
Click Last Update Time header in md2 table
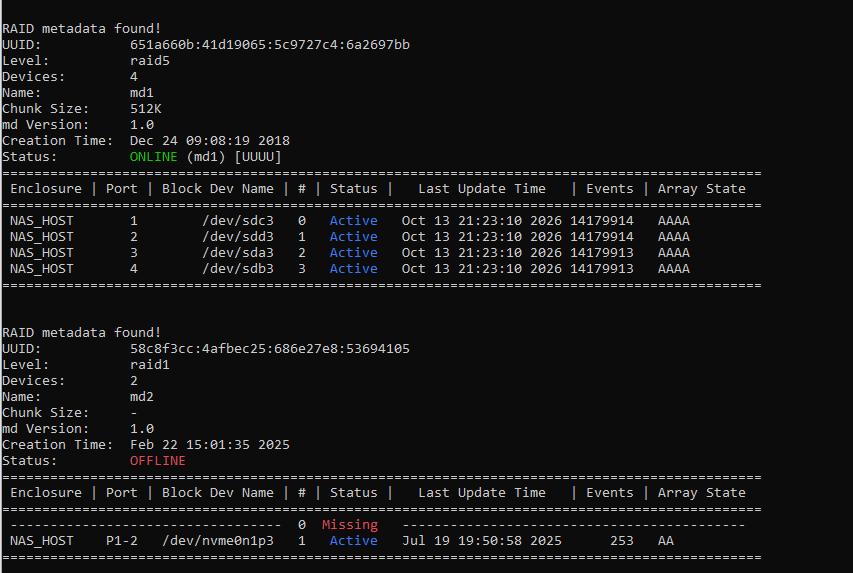pos(481,492)
